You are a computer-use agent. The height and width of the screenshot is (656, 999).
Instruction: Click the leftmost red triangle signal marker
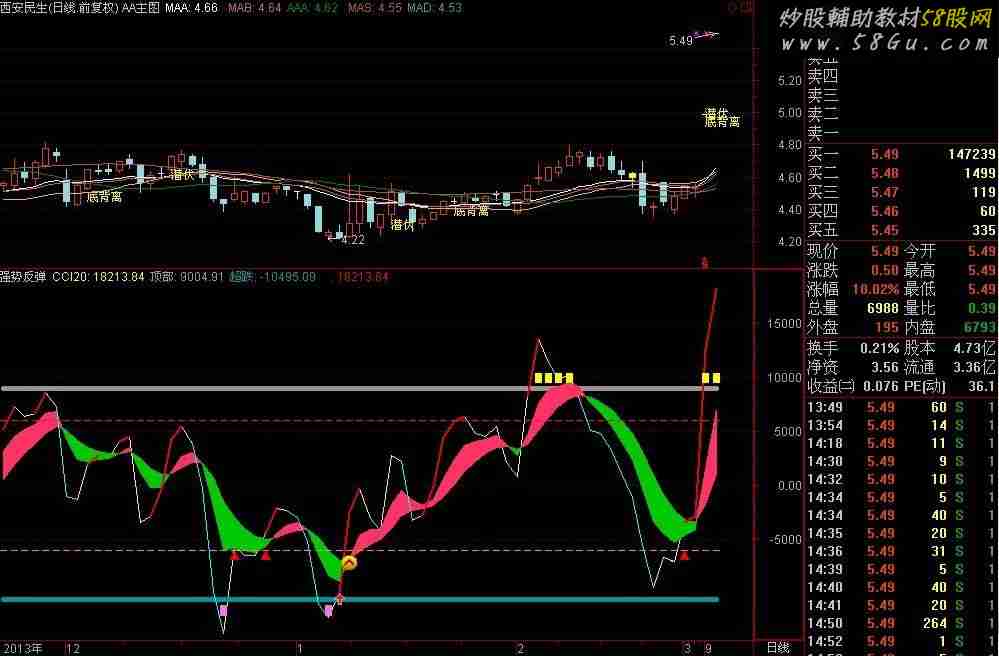[x=234, y=554]
